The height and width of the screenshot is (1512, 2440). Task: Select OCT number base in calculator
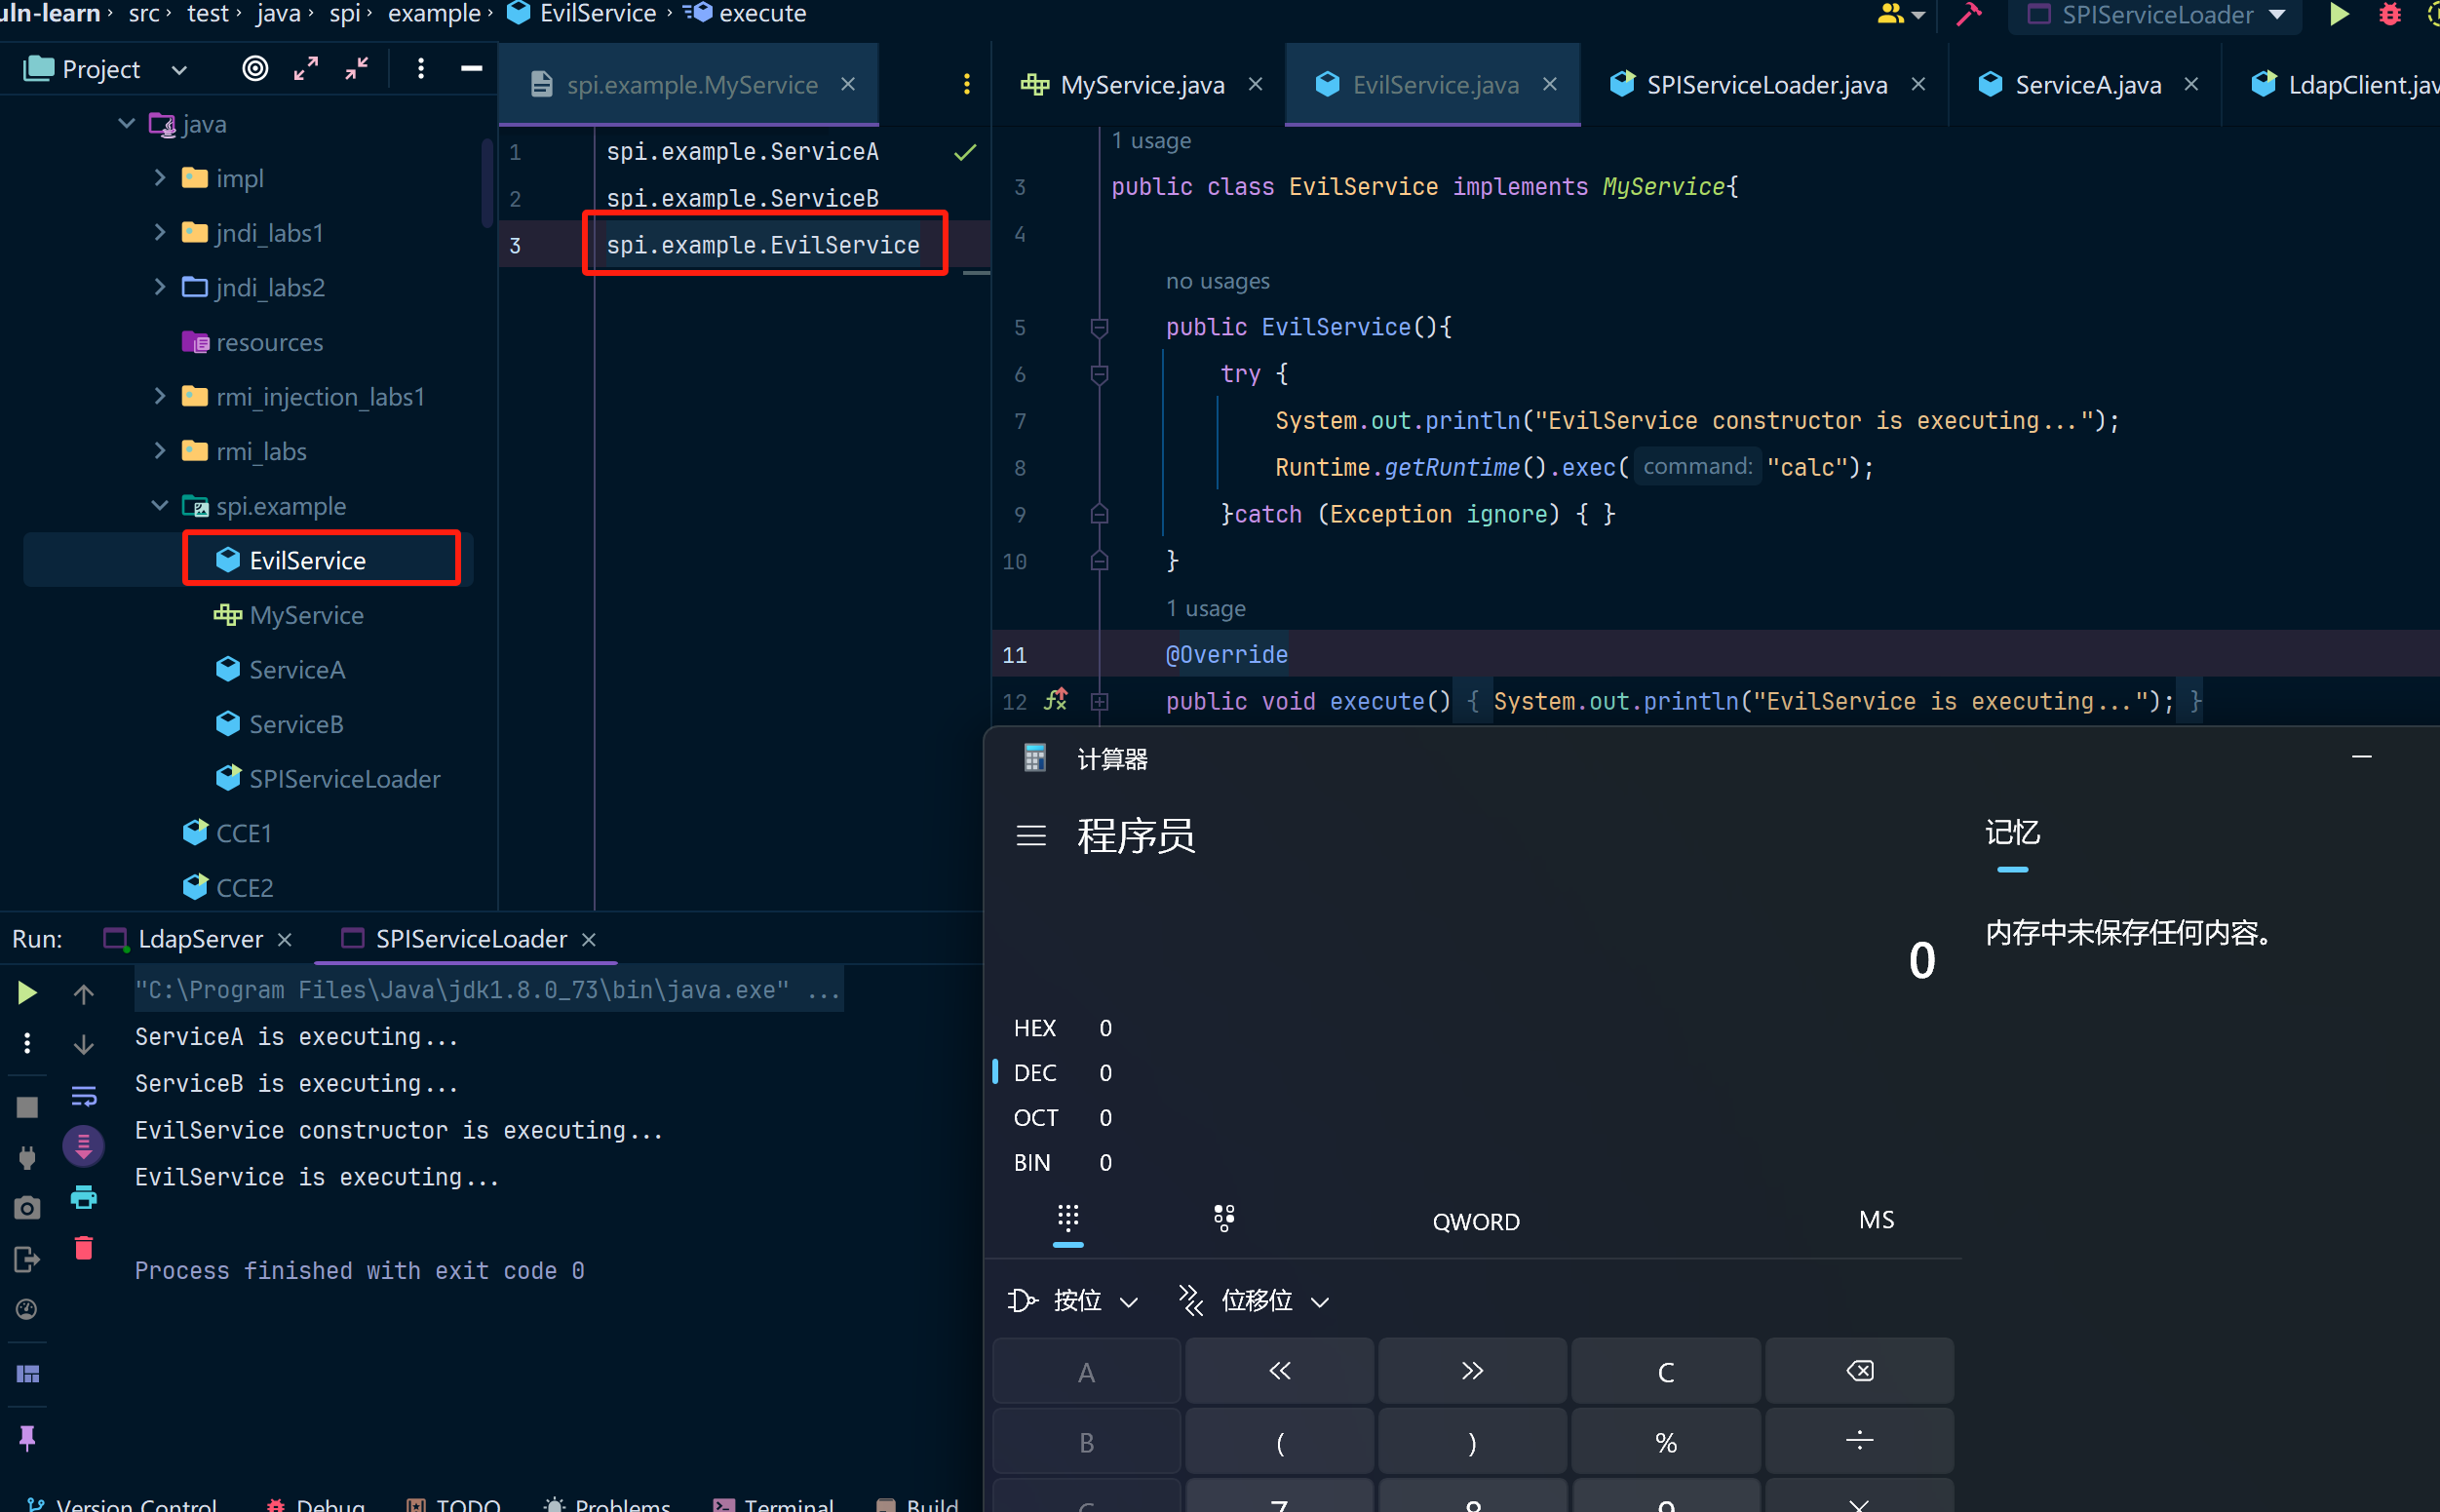click(1035, 1117)
